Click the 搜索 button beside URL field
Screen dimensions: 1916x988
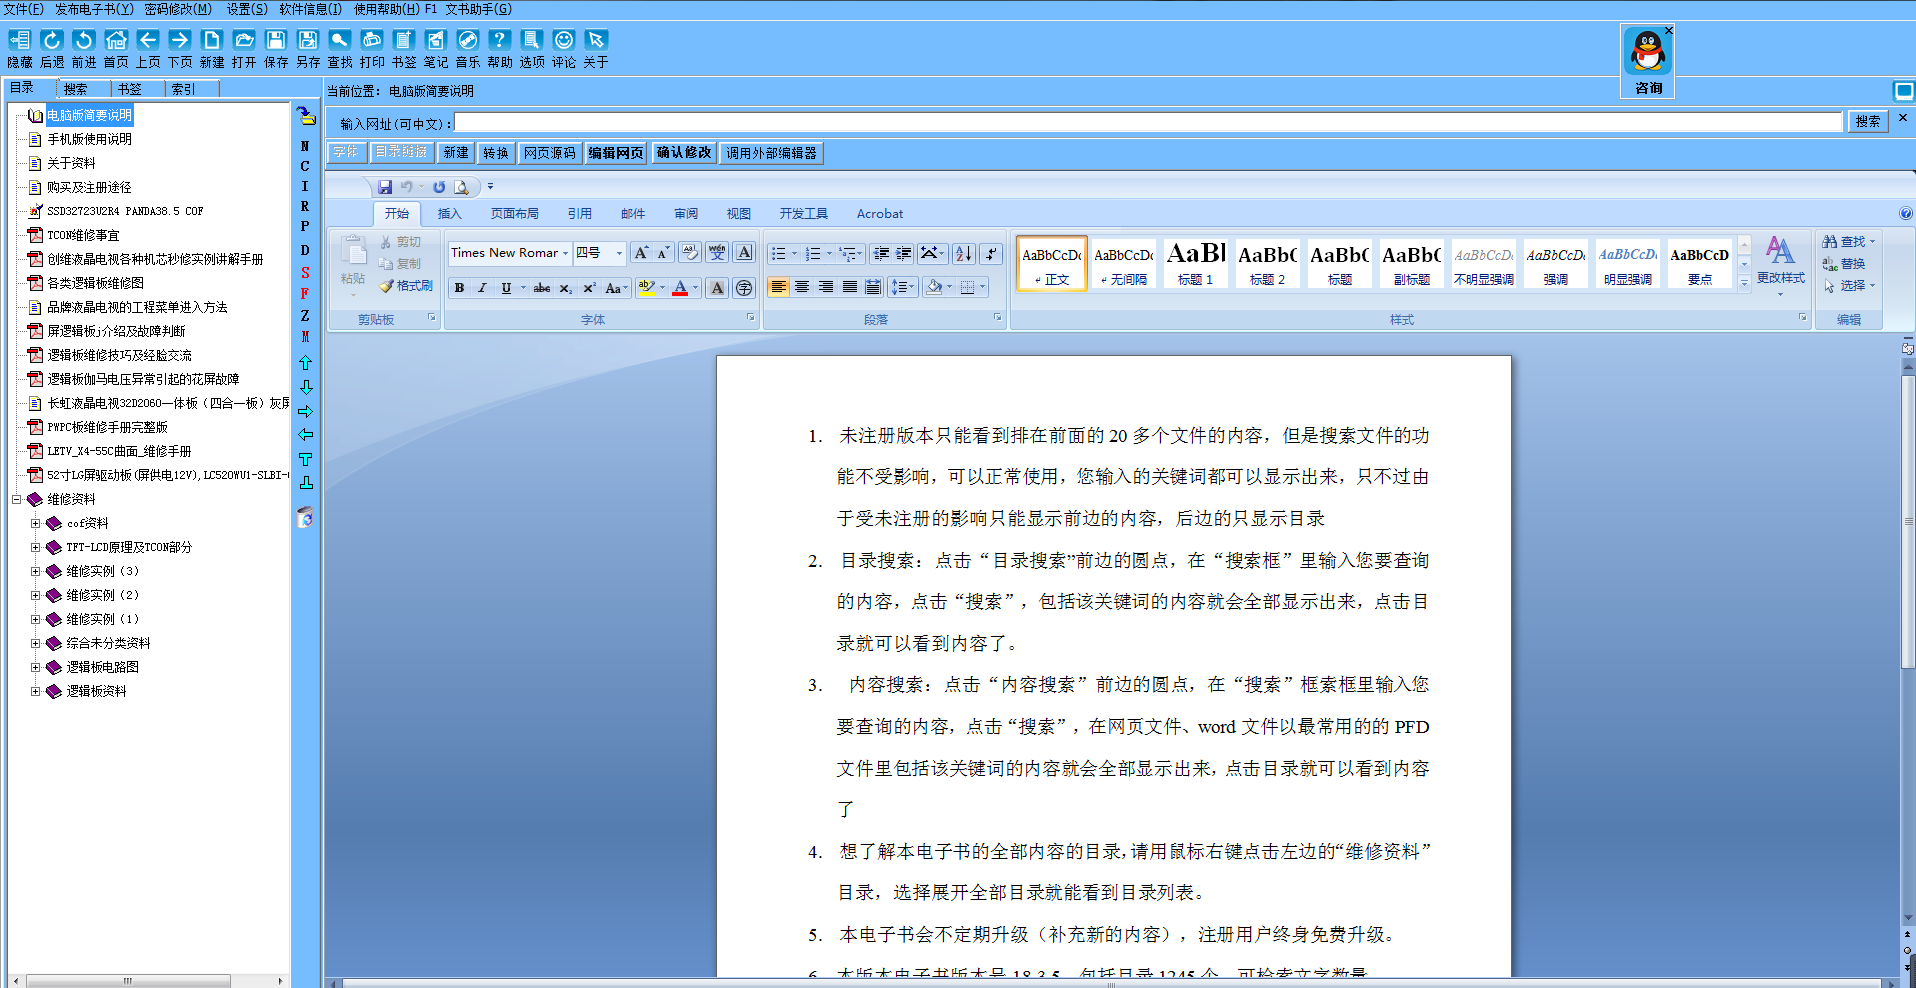[x=1868, y=122]
